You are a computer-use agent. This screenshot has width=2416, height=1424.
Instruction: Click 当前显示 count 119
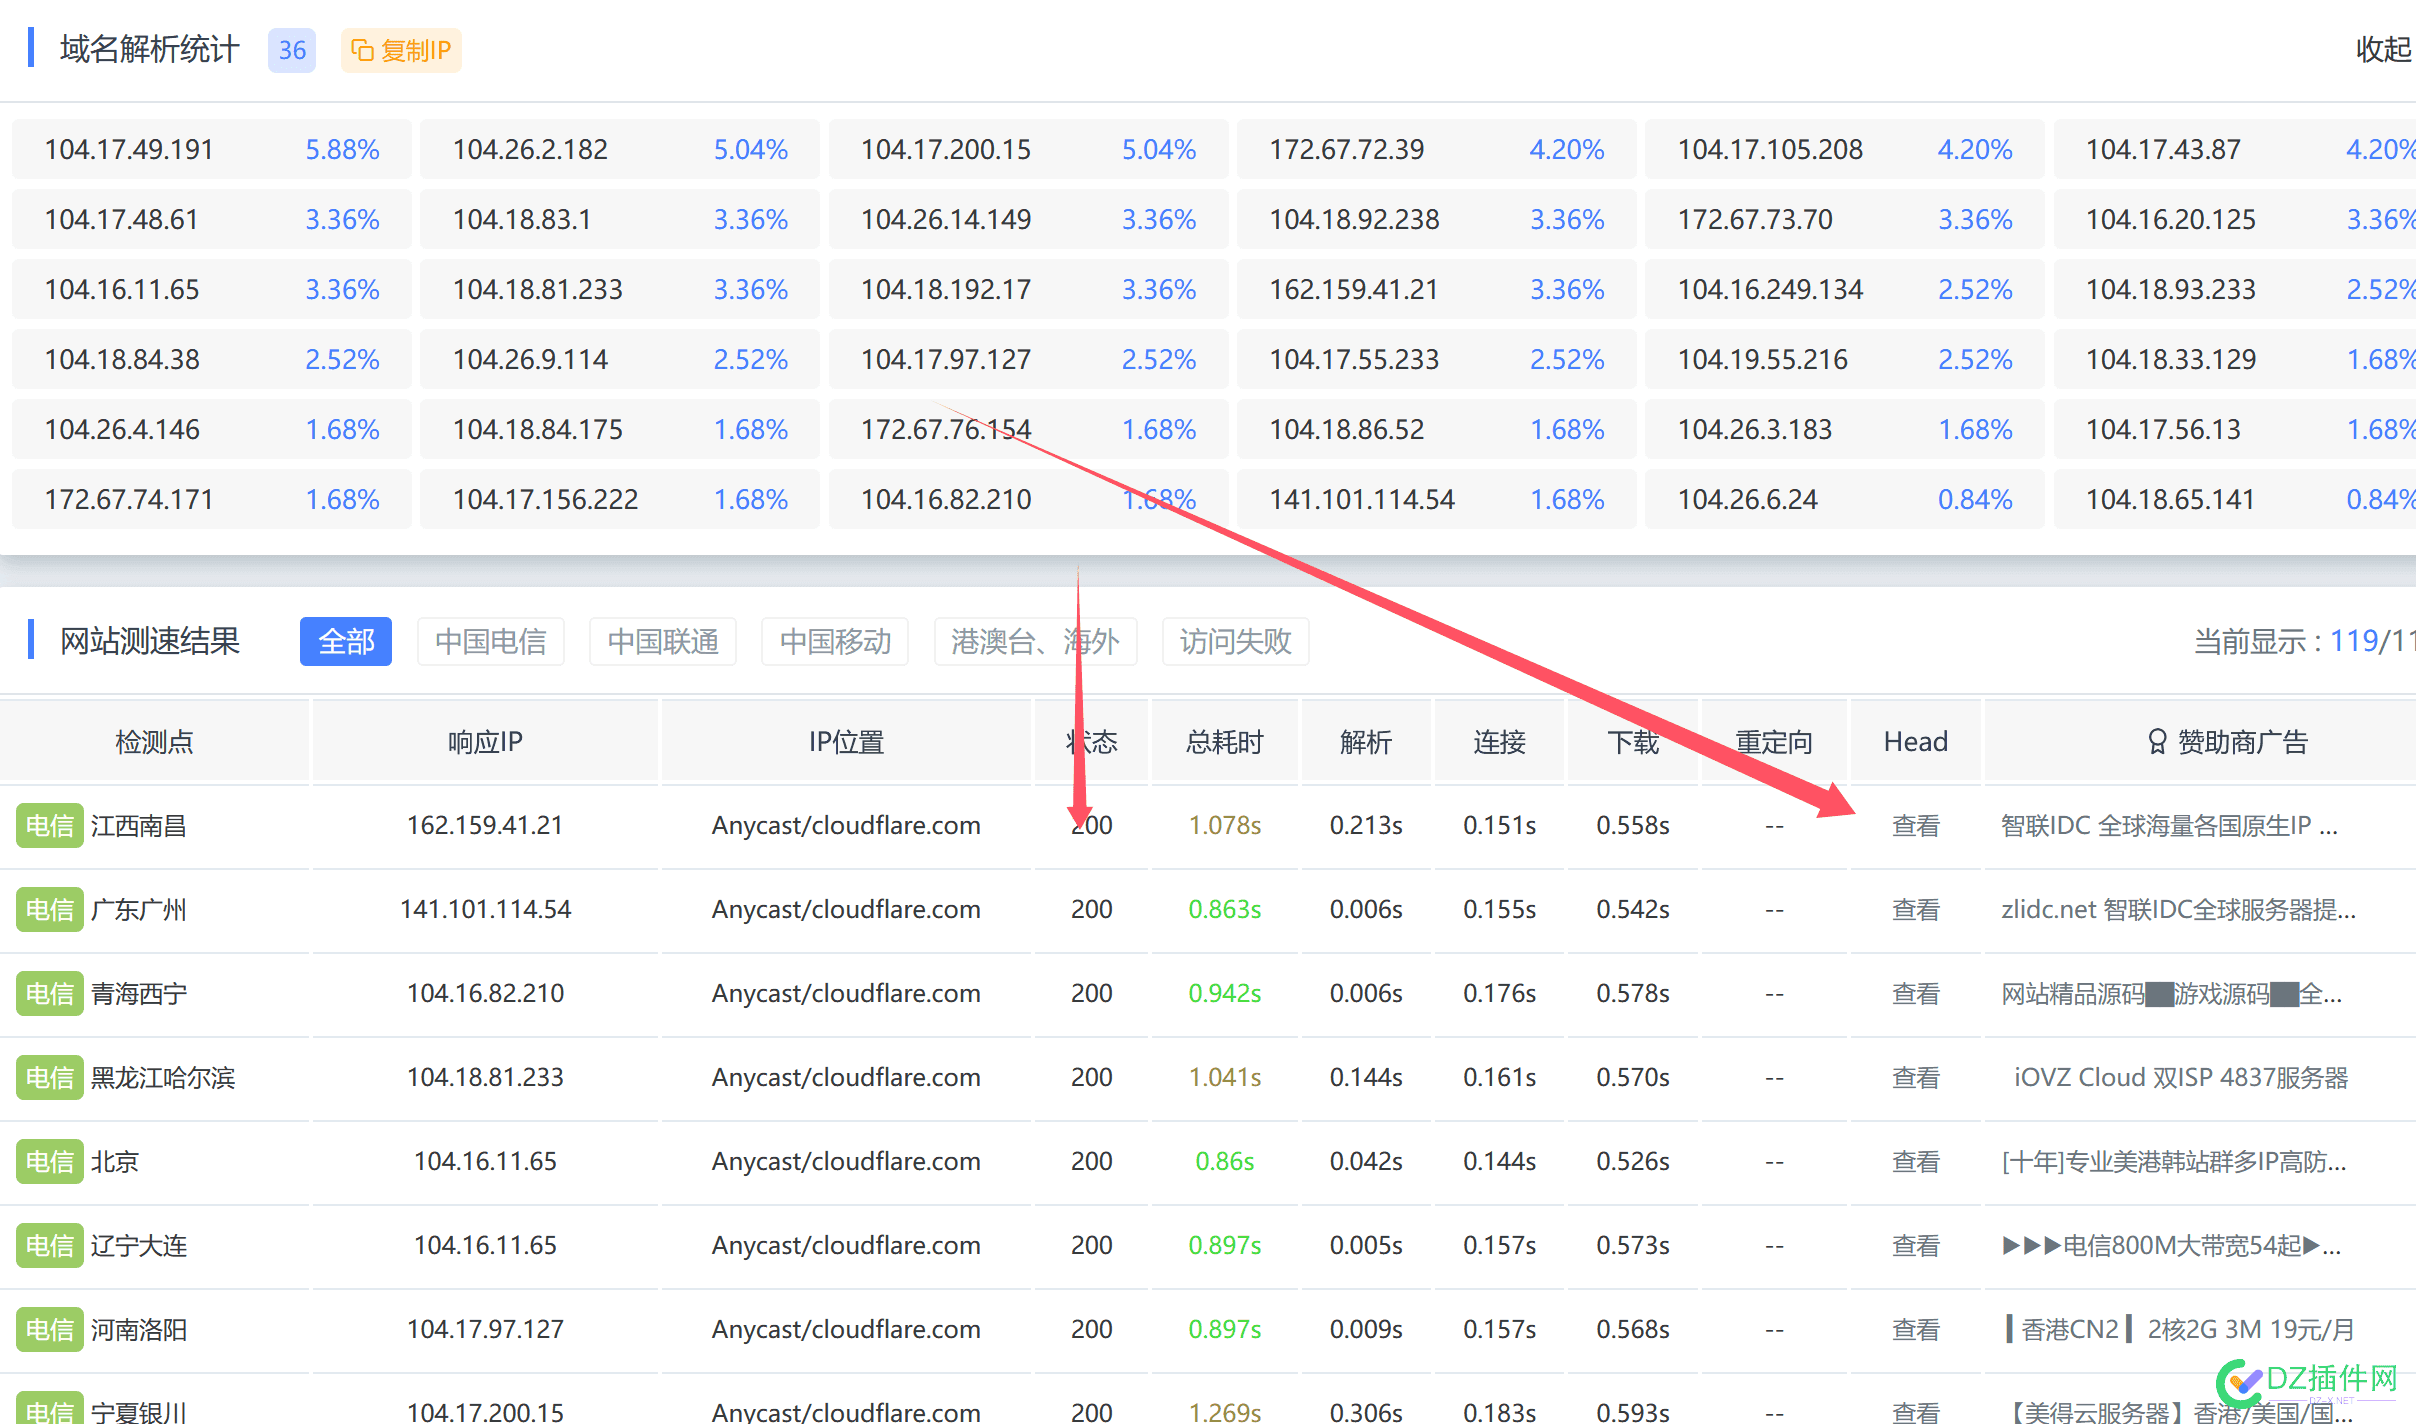tap(2354, 641)
